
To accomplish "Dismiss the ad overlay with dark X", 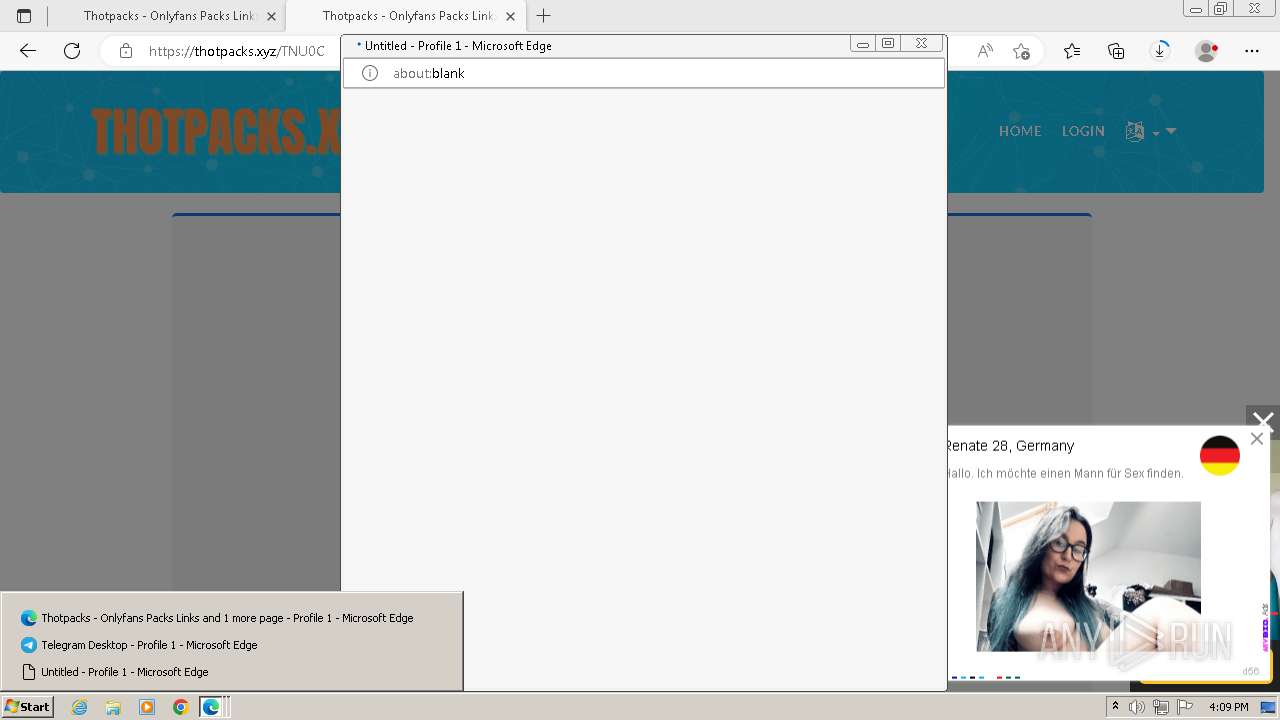I will coord(1263,421).
